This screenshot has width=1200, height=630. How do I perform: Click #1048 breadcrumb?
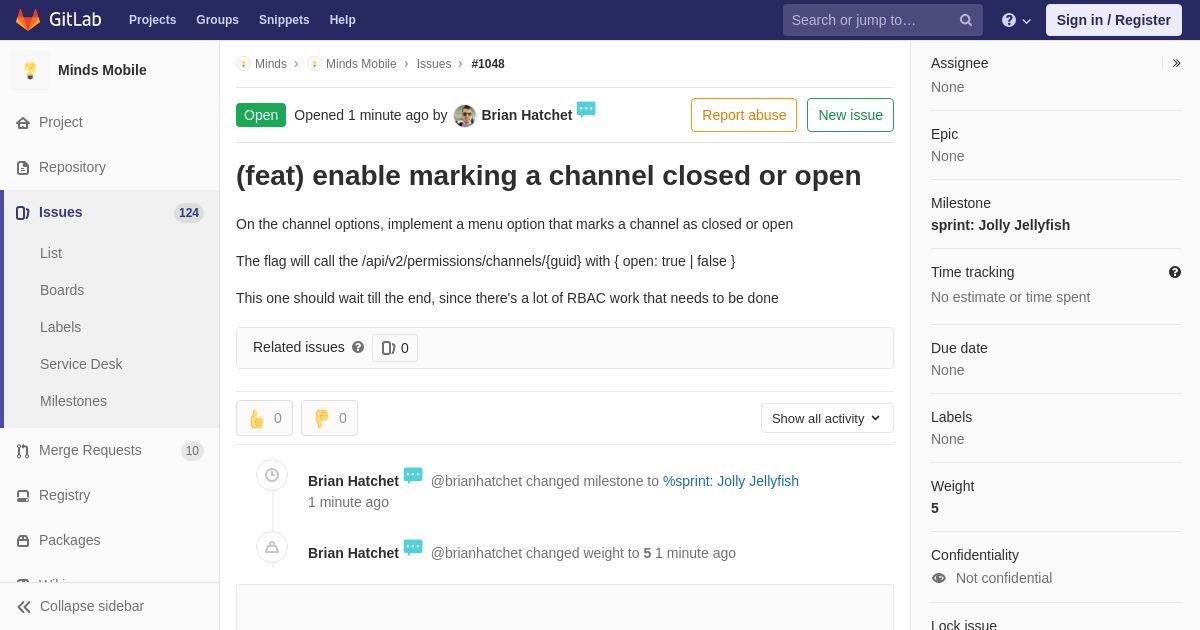click(488, 64)
